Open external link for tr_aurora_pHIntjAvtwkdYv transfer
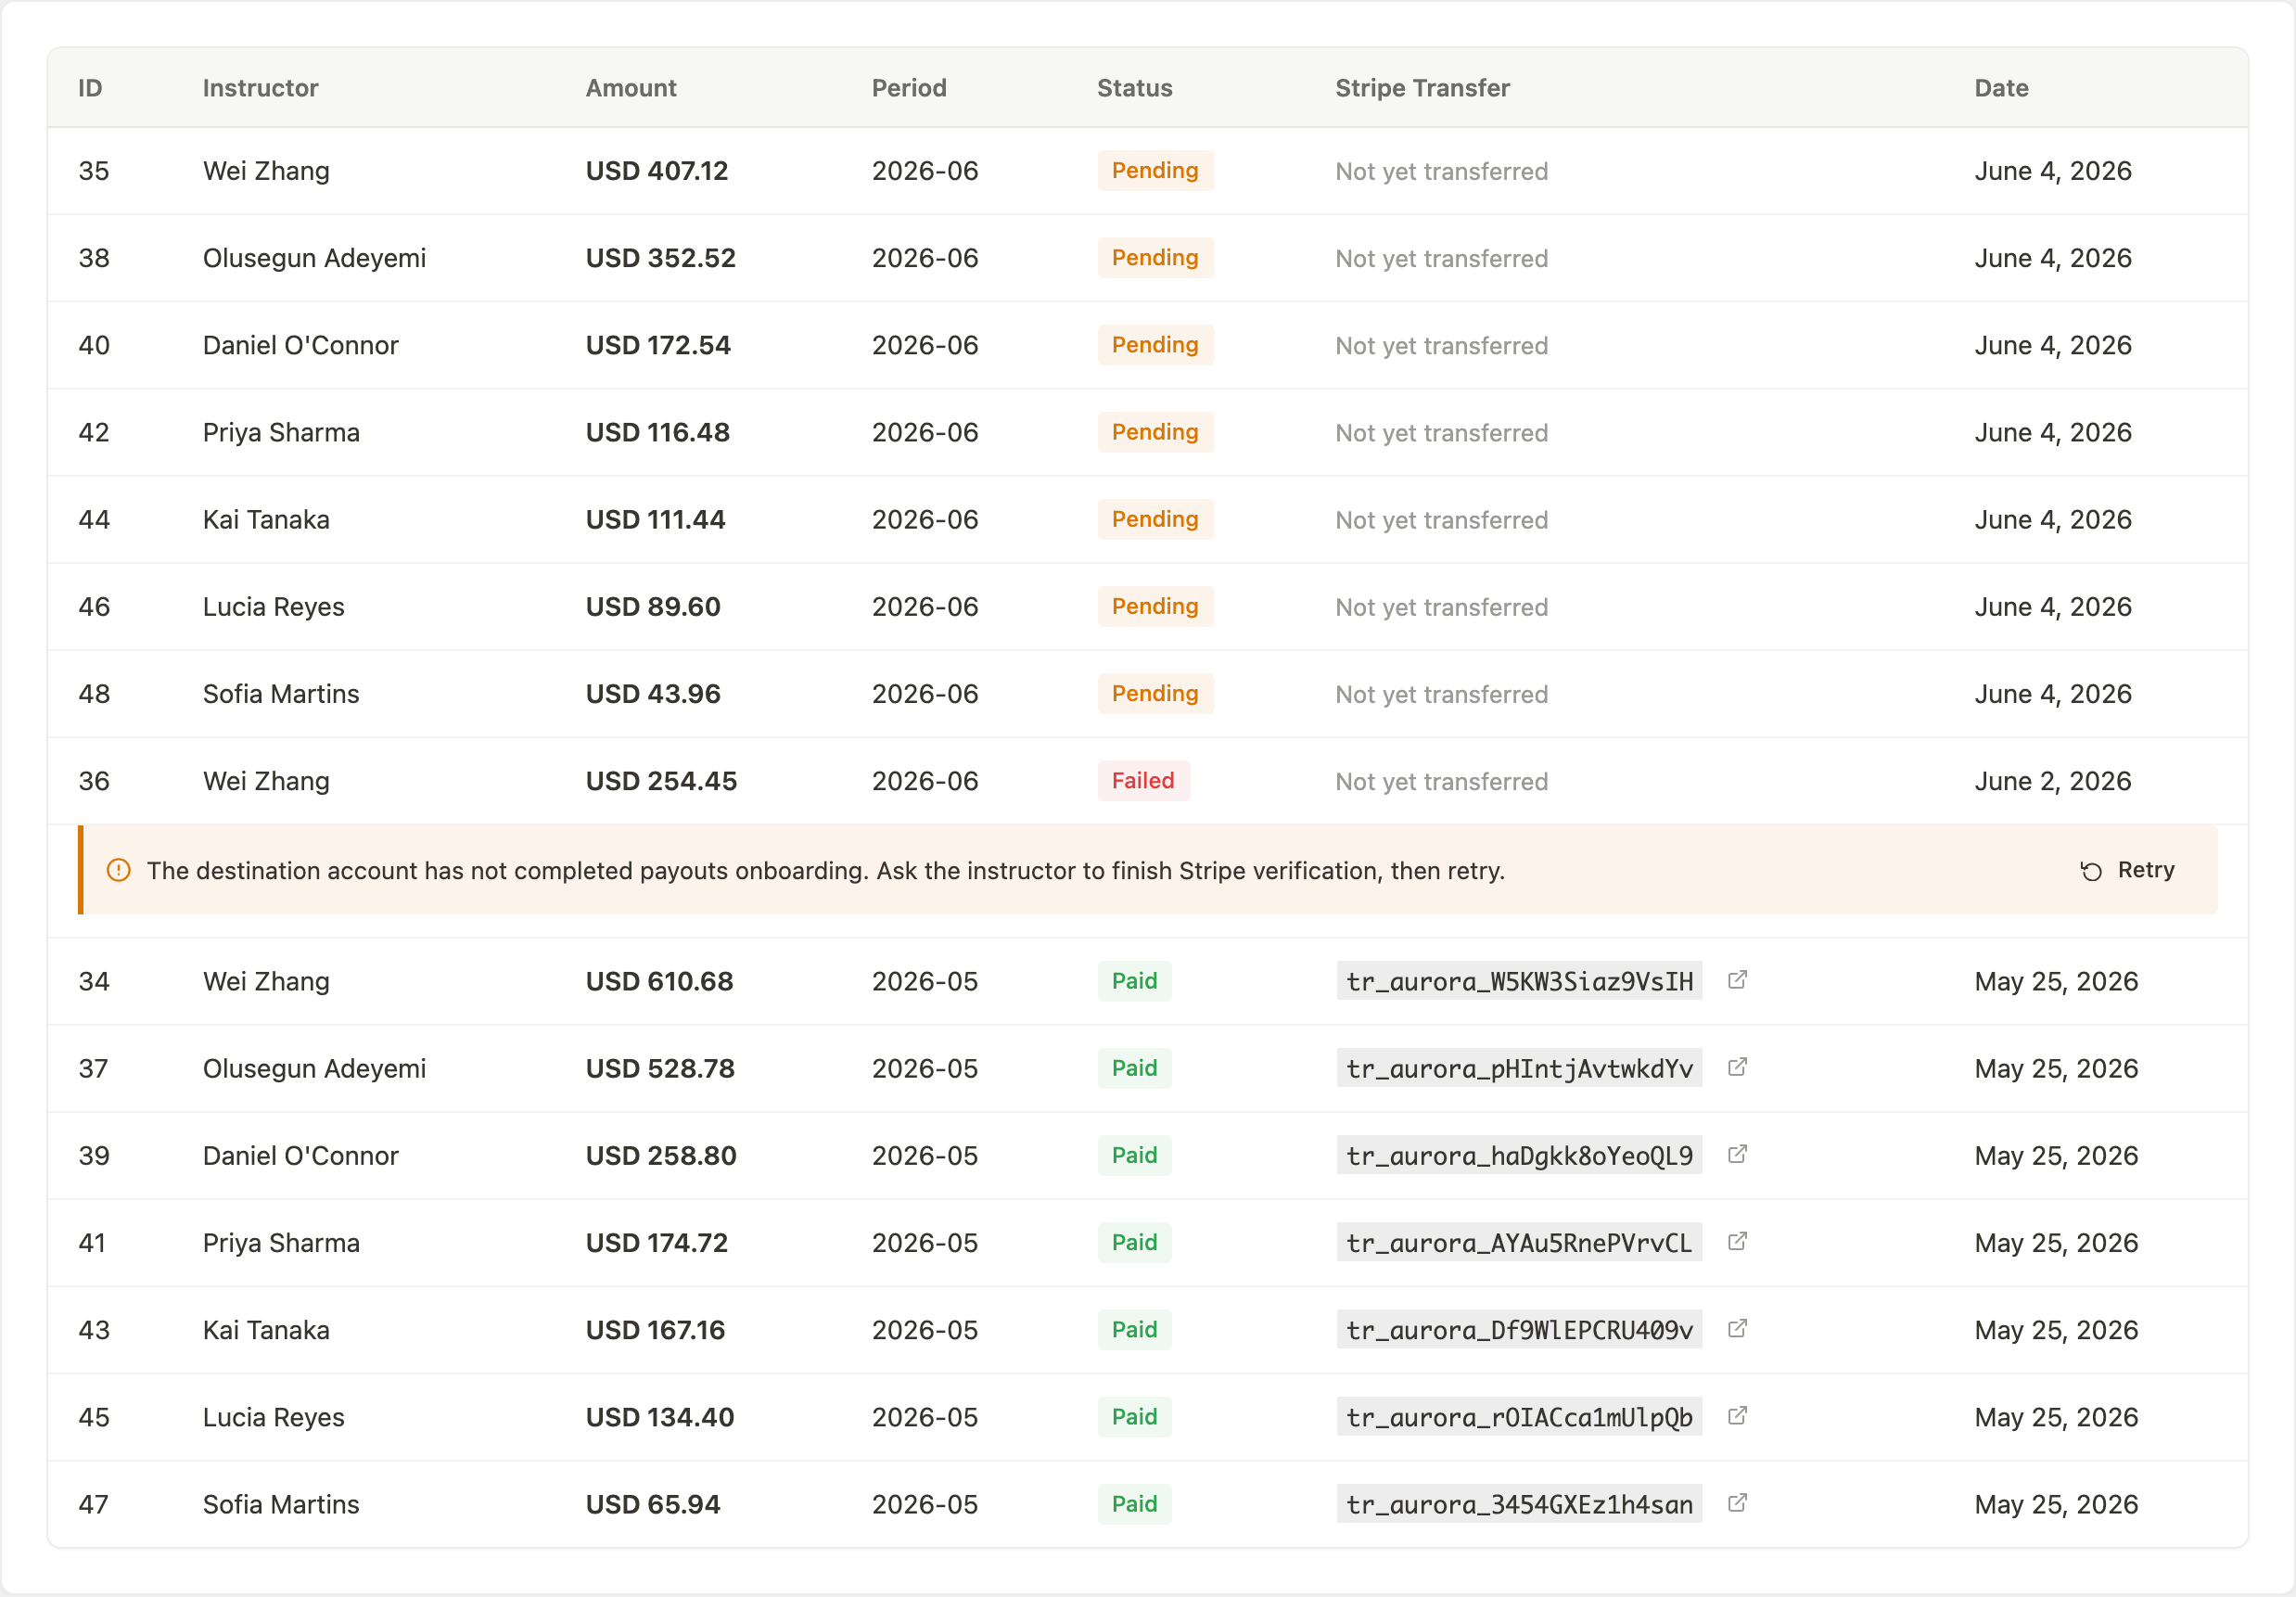Viewport: 2296px width, 1597px height. (x=1737, y=1067)
